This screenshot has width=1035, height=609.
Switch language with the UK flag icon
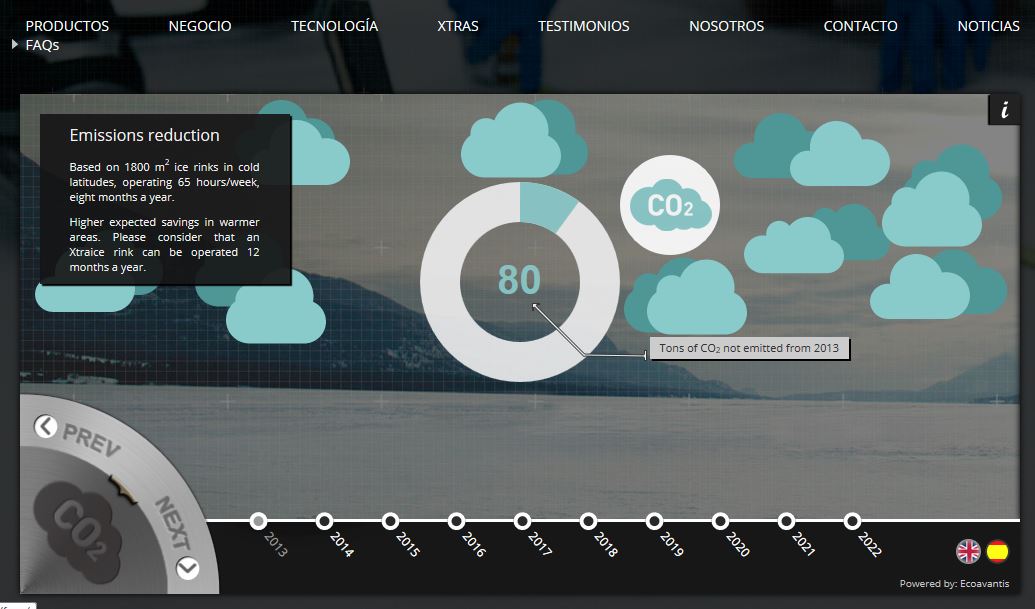pos(968,551)
